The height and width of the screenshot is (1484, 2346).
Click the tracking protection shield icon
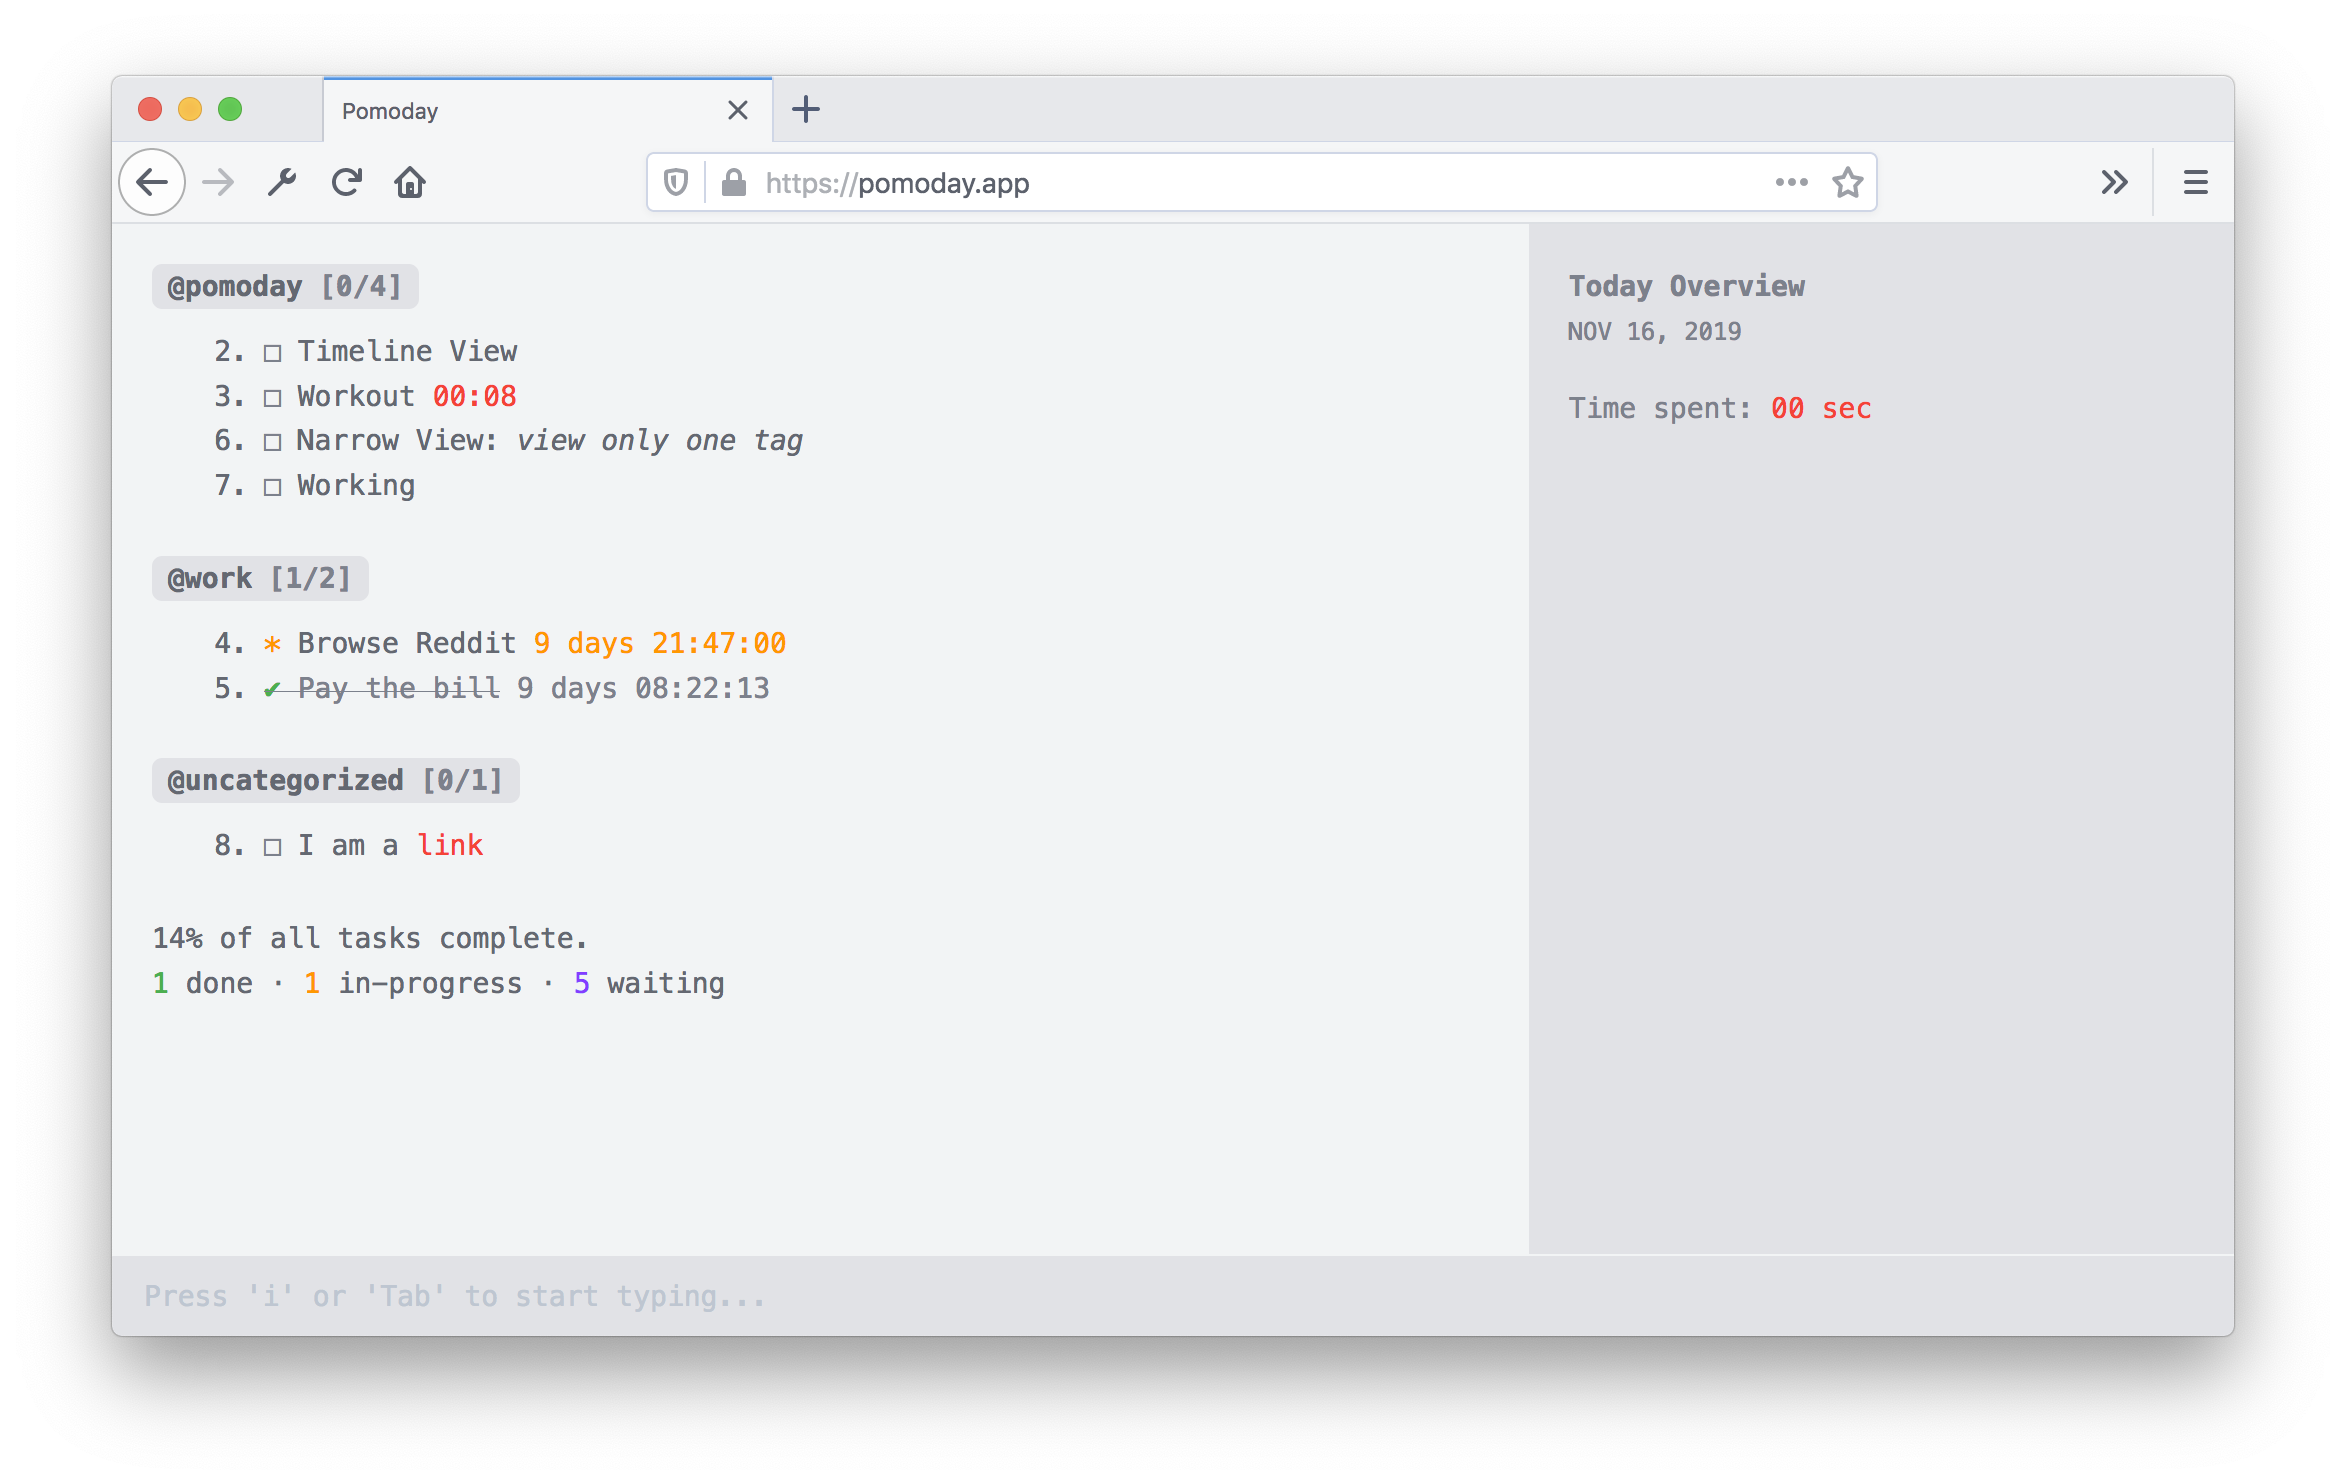tap(676, 182)
